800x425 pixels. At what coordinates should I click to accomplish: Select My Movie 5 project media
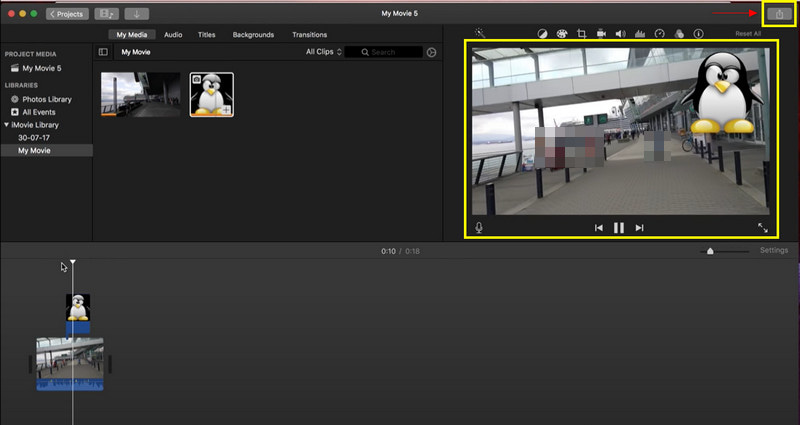pos(41,68)
